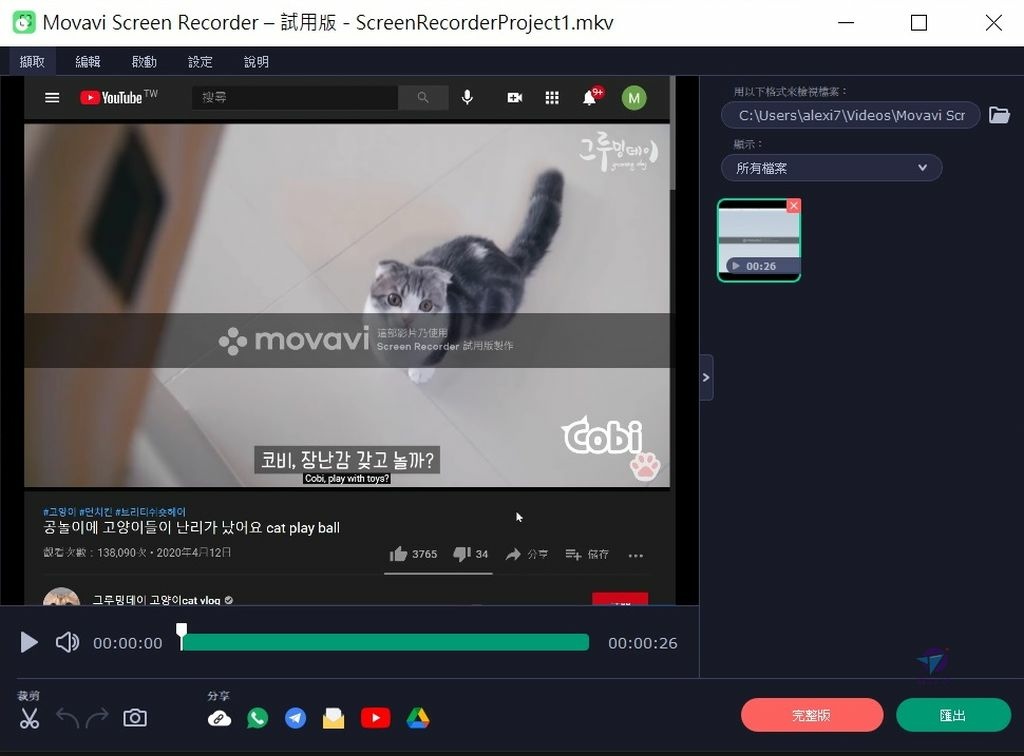
Task: Click the YouTube search box in preview
Action: pyautogui.click(x=295, y=97)
